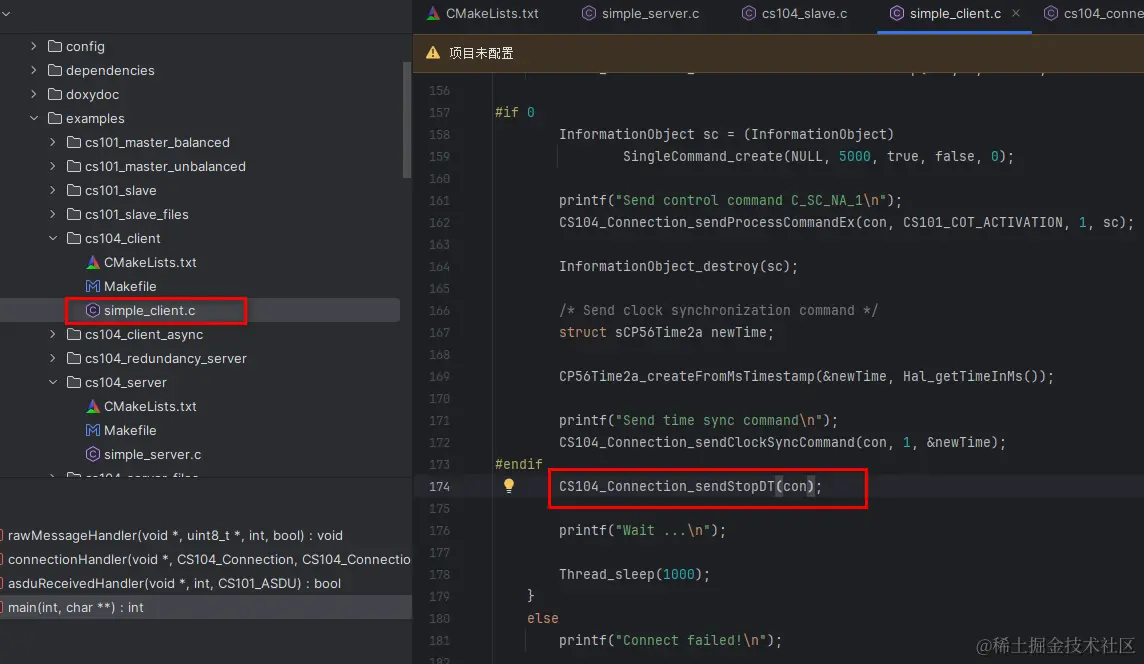Click the config folder icon

point(55,46)
